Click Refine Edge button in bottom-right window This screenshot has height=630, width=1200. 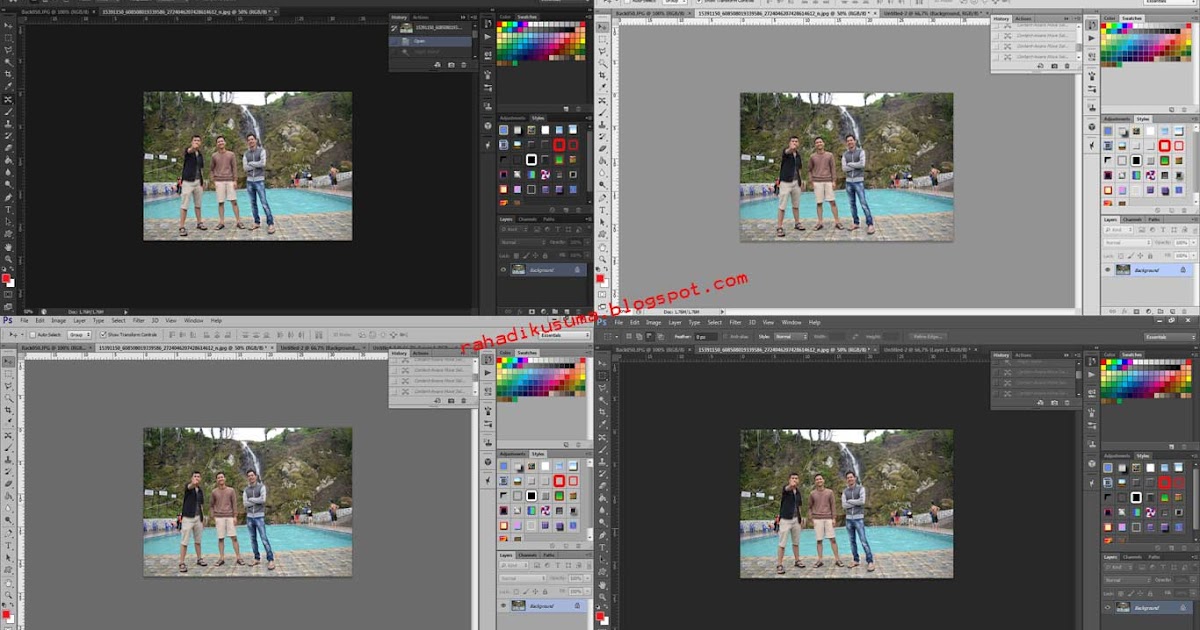[x=927, y=337]
